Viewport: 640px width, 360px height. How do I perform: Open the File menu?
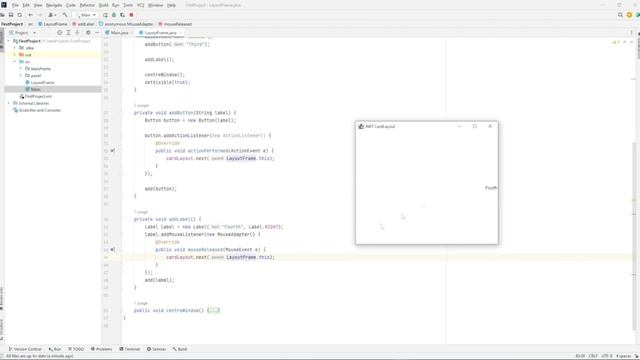[x=15, y=5]
